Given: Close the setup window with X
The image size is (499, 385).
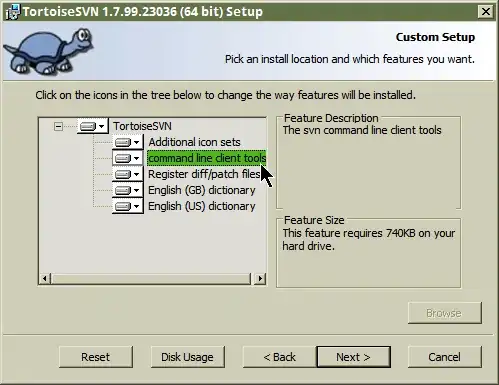Looking at the screenshot, I should point(486,12).
